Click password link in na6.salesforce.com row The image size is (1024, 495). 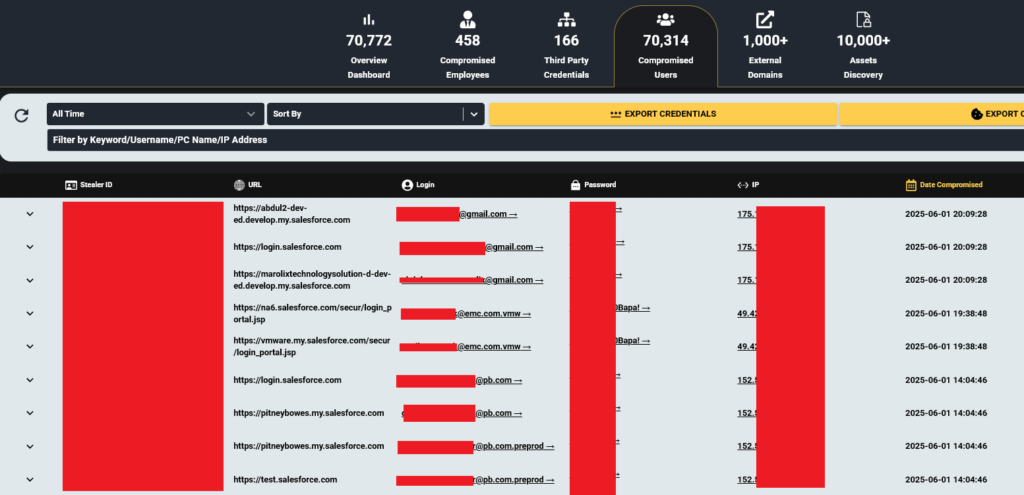pyautogui.click(x=633, y=308)
